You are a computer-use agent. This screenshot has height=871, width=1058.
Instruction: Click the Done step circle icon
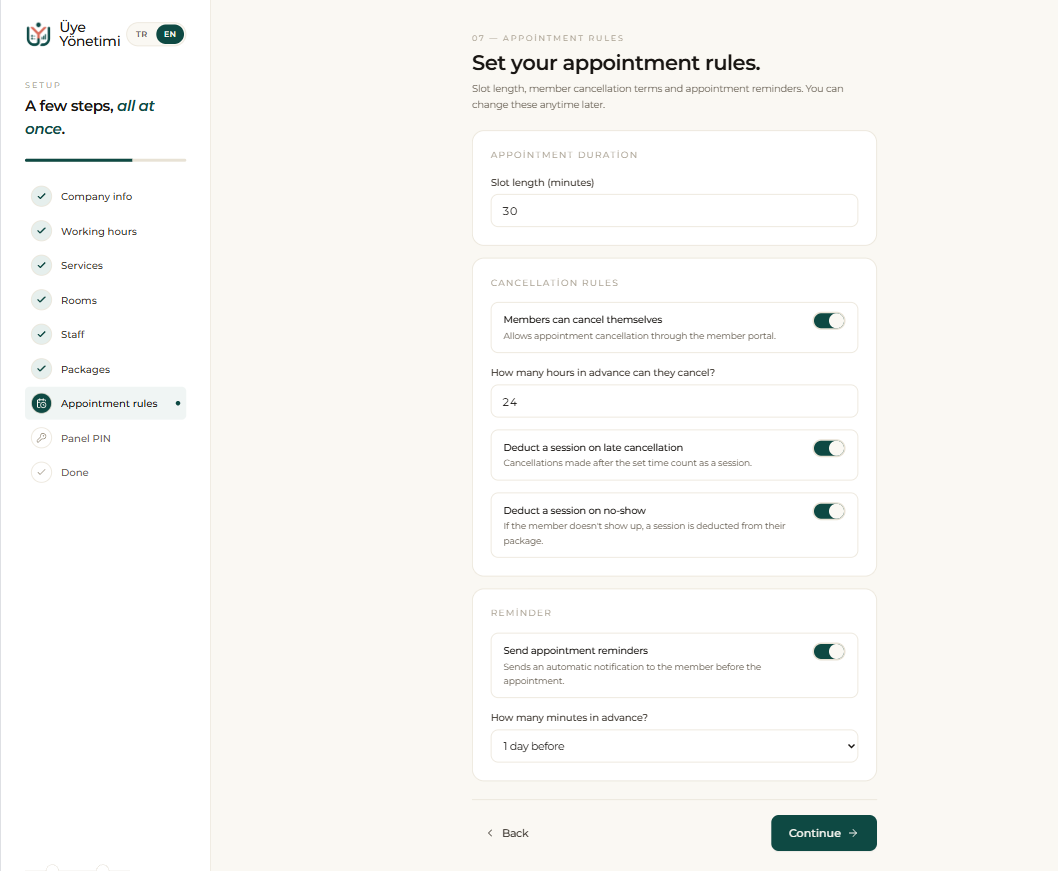coord(41,472)
